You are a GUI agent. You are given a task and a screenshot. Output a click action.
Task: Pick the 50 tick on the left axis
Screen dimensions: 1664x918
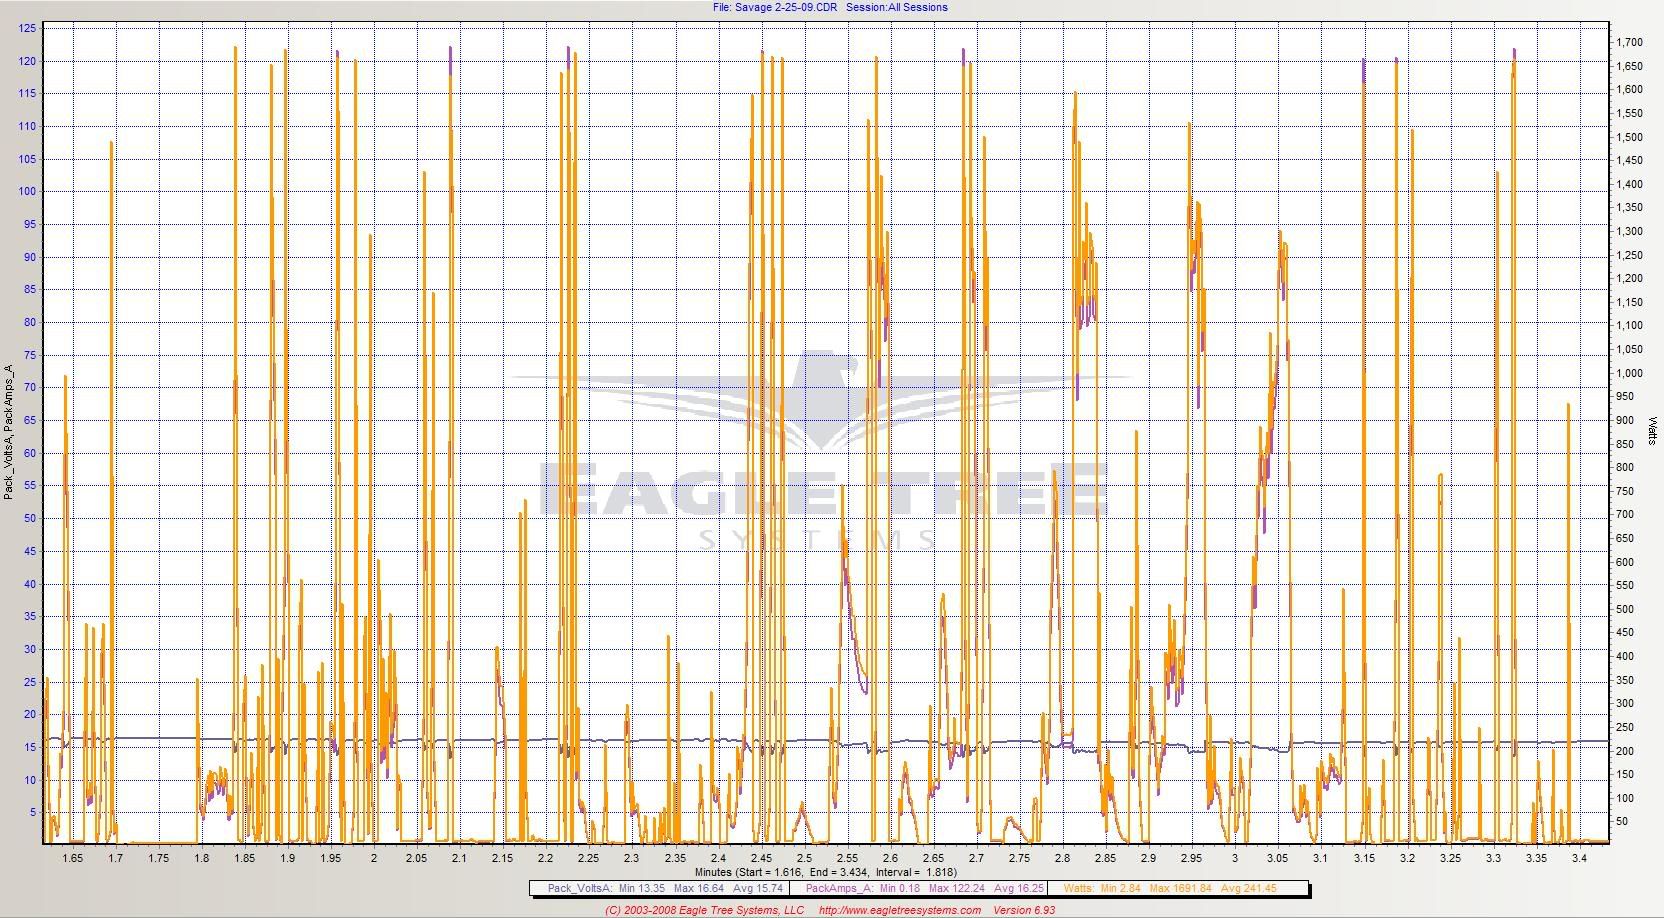(x=30, y=518)
